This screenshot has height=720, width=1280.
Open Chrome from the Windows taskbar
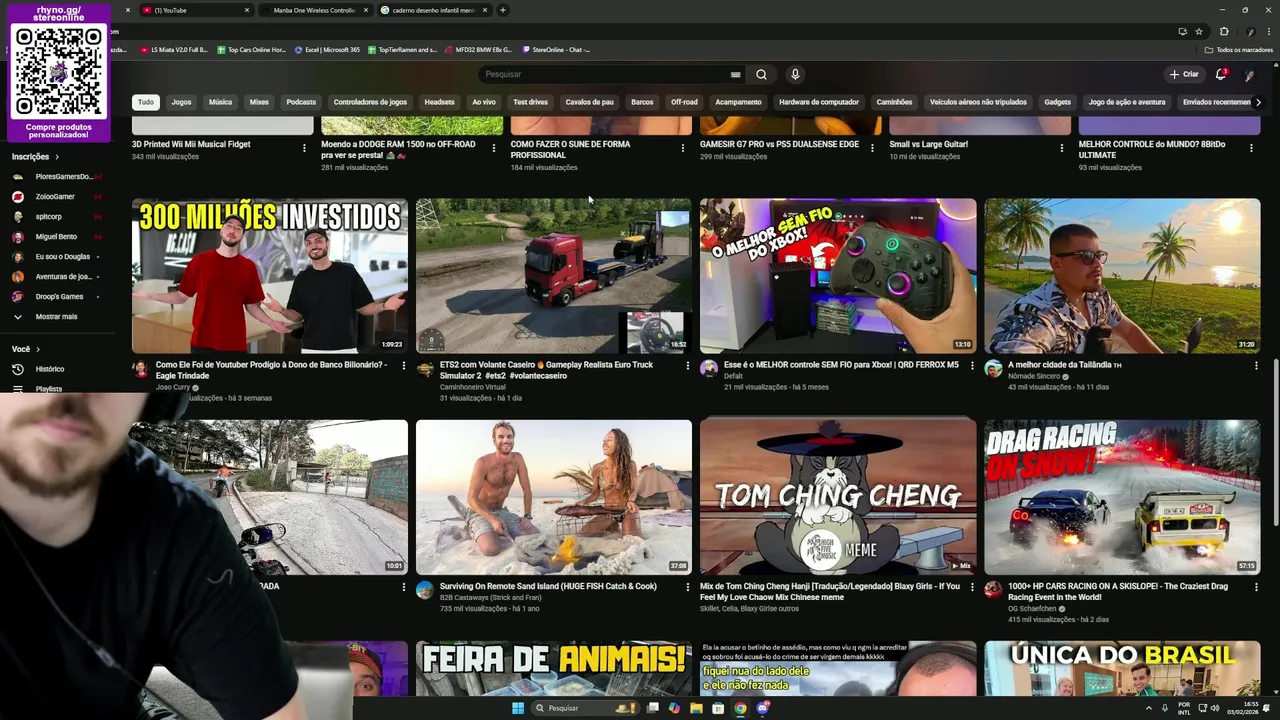(x=740, y=708)
